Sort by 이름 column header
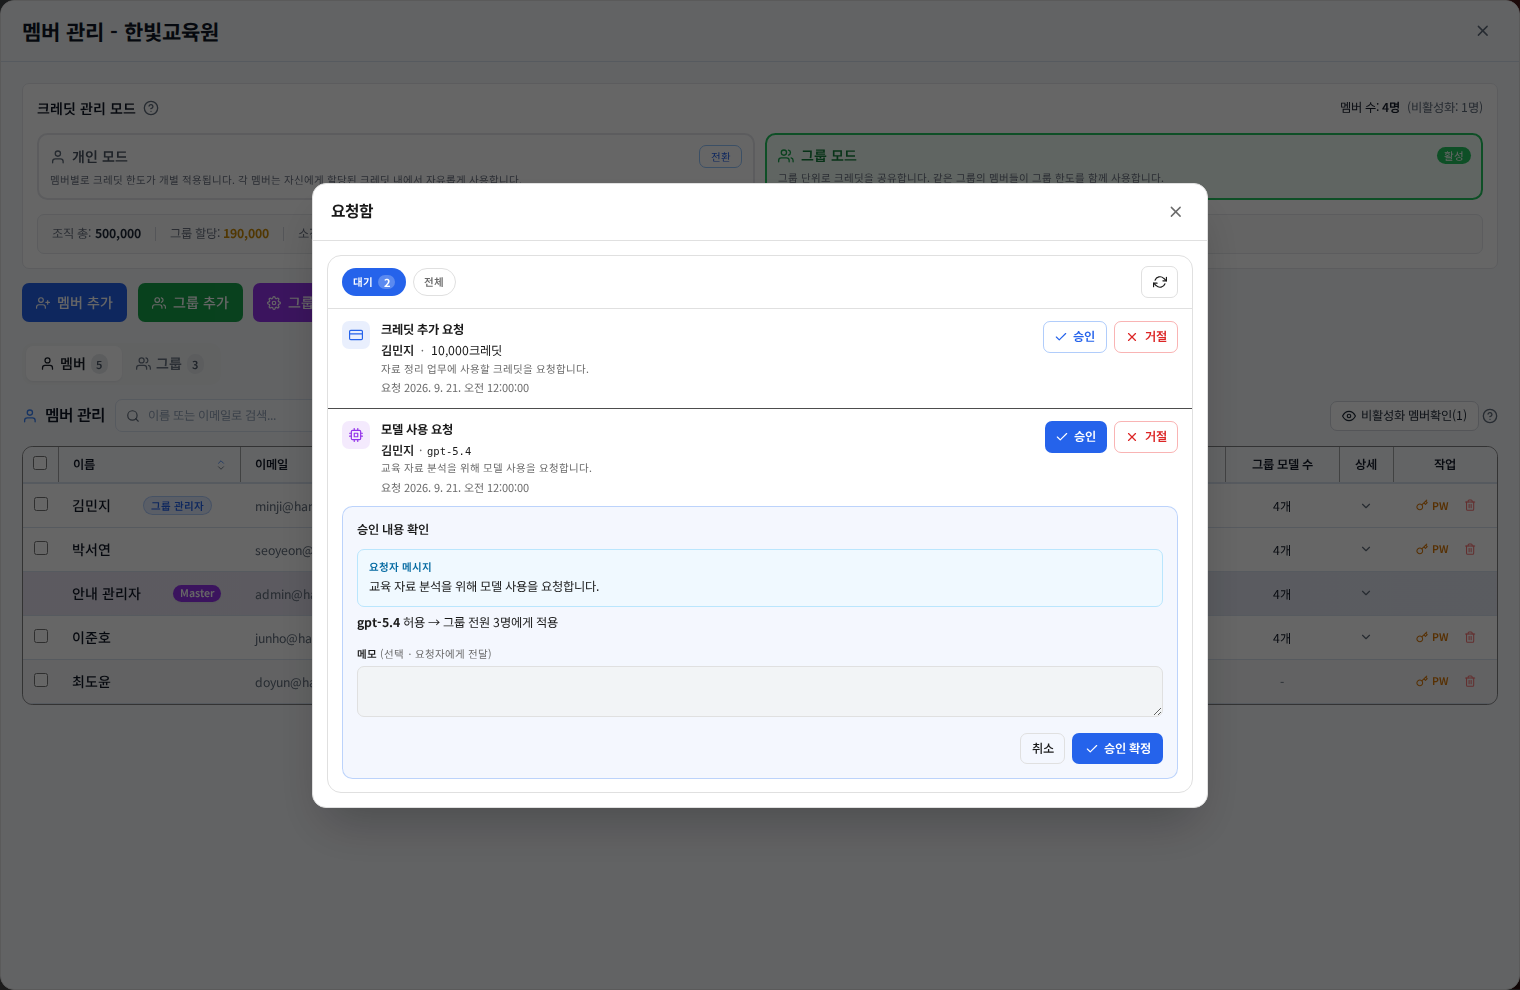Viewport: 1520px width, 990px height. pyautogui.click(x=149, y=464)
